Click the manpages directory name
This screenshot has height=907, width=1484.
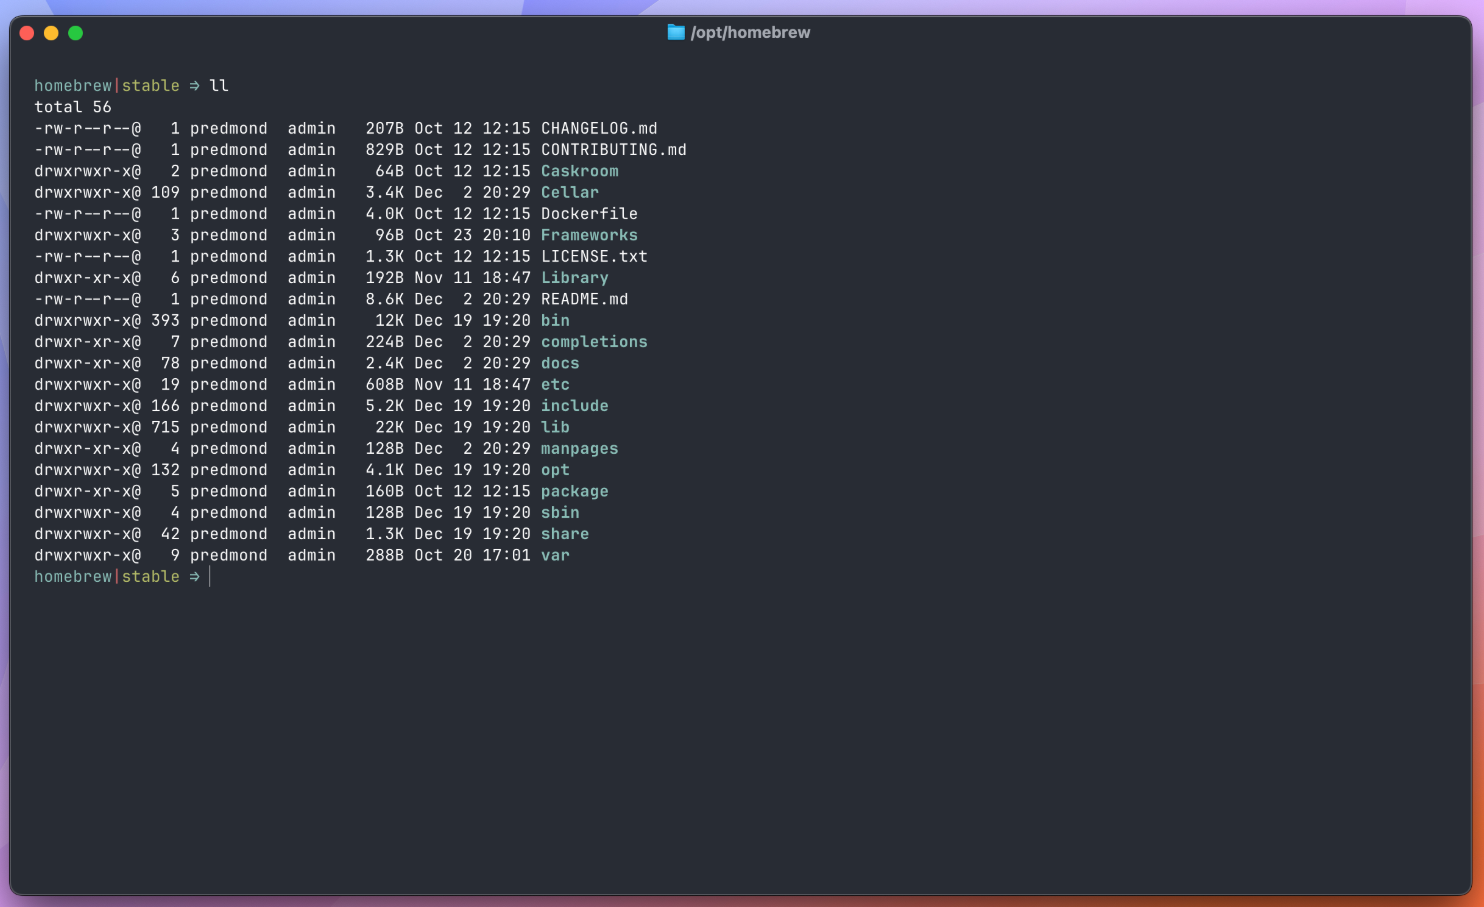point(579,449)
